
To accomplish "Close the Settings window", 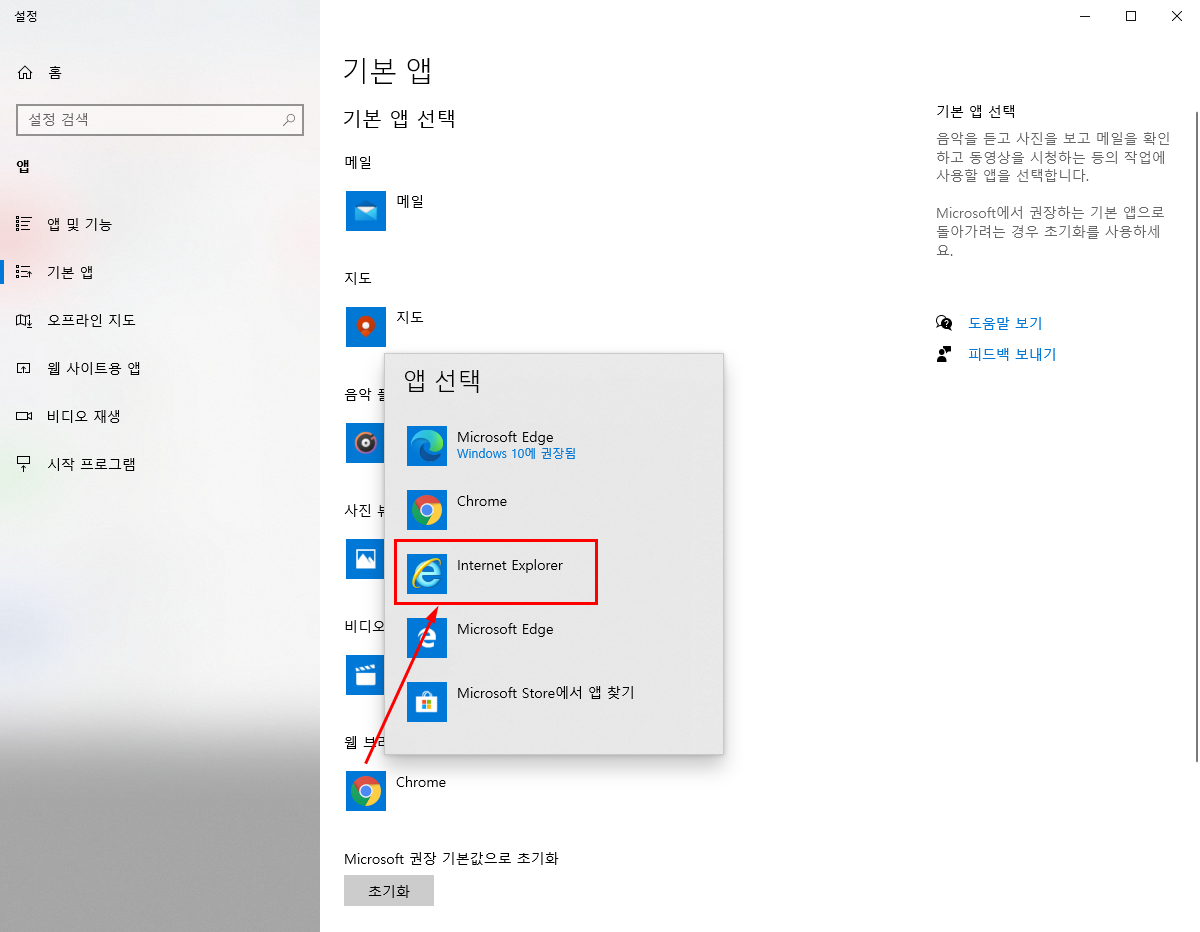I will pyautogui.click(x=1176, y=16).
